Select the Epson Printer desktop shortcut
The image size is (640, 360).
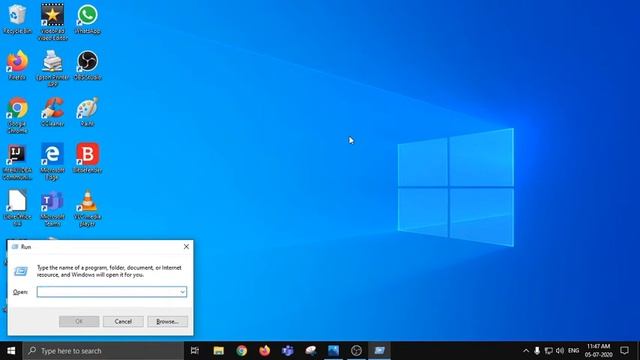[x=52, y=68]
